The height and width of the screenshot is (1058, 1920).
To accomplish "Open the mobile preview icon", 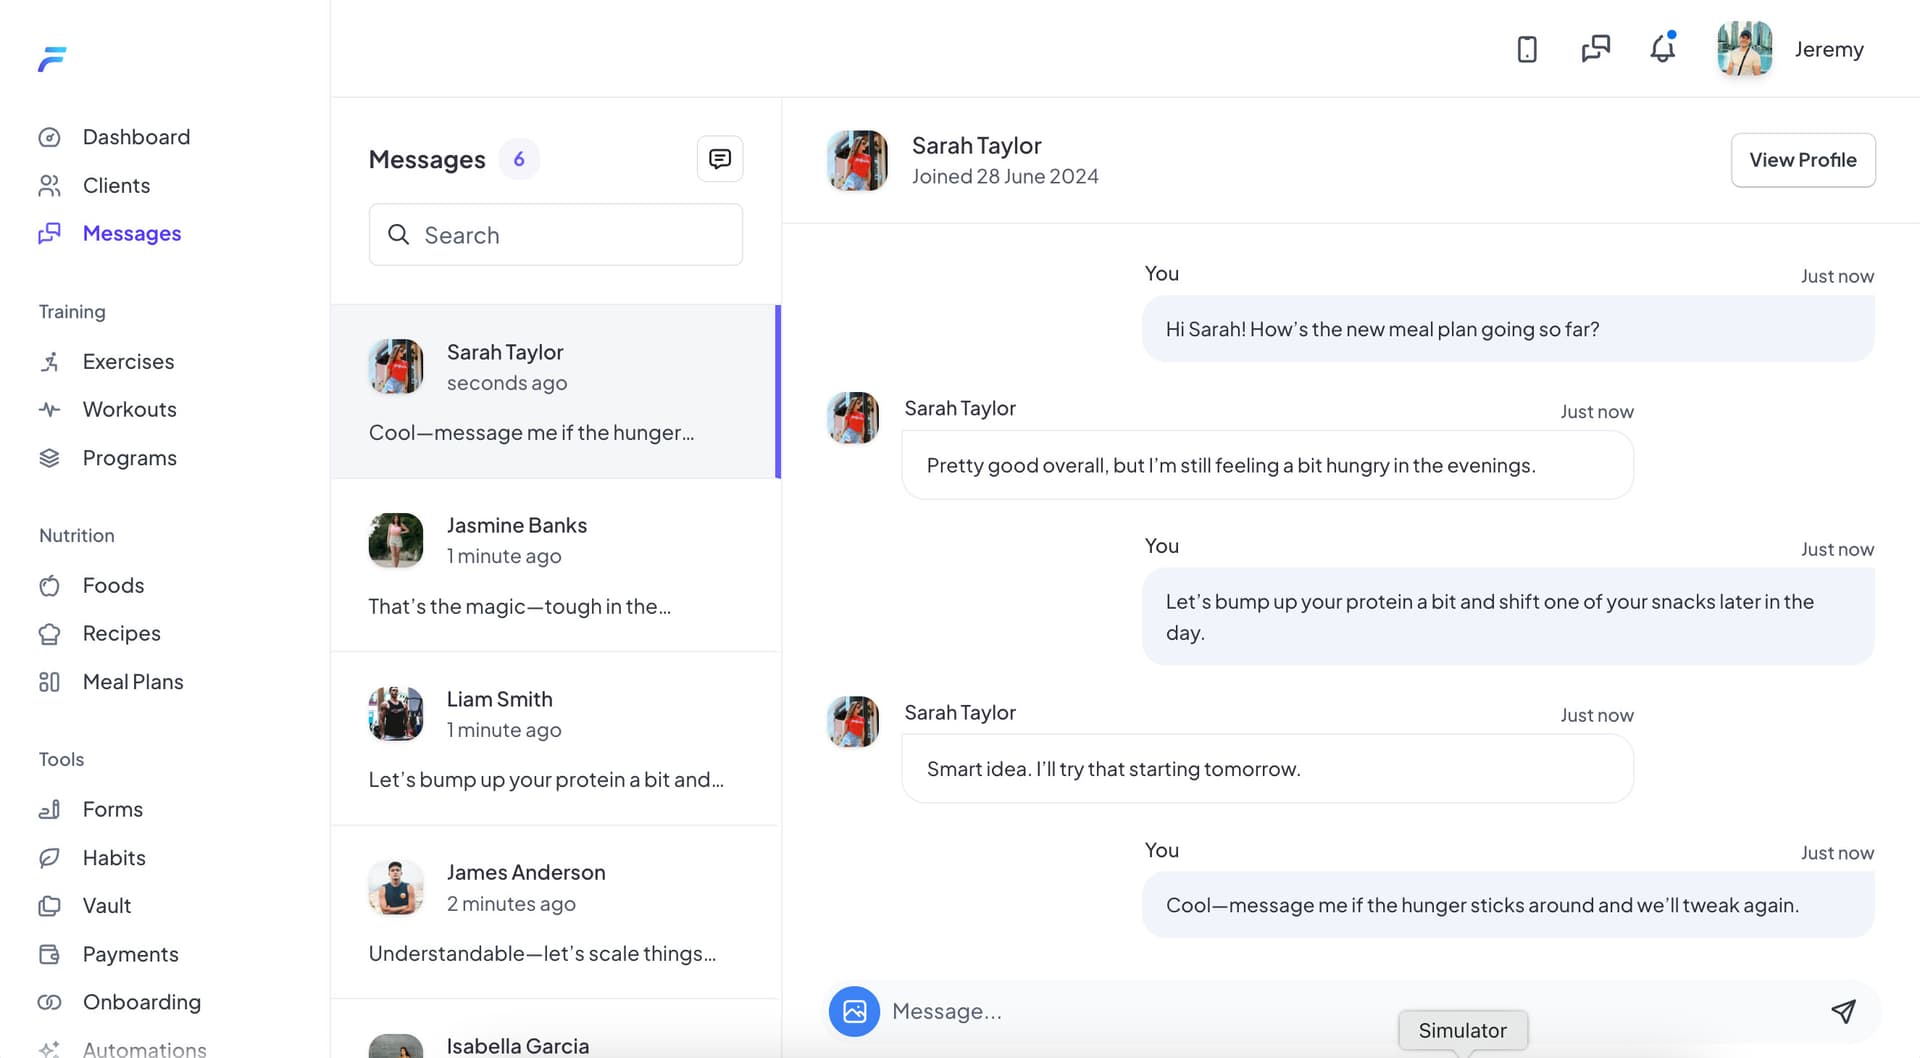I will (1527, 48).
